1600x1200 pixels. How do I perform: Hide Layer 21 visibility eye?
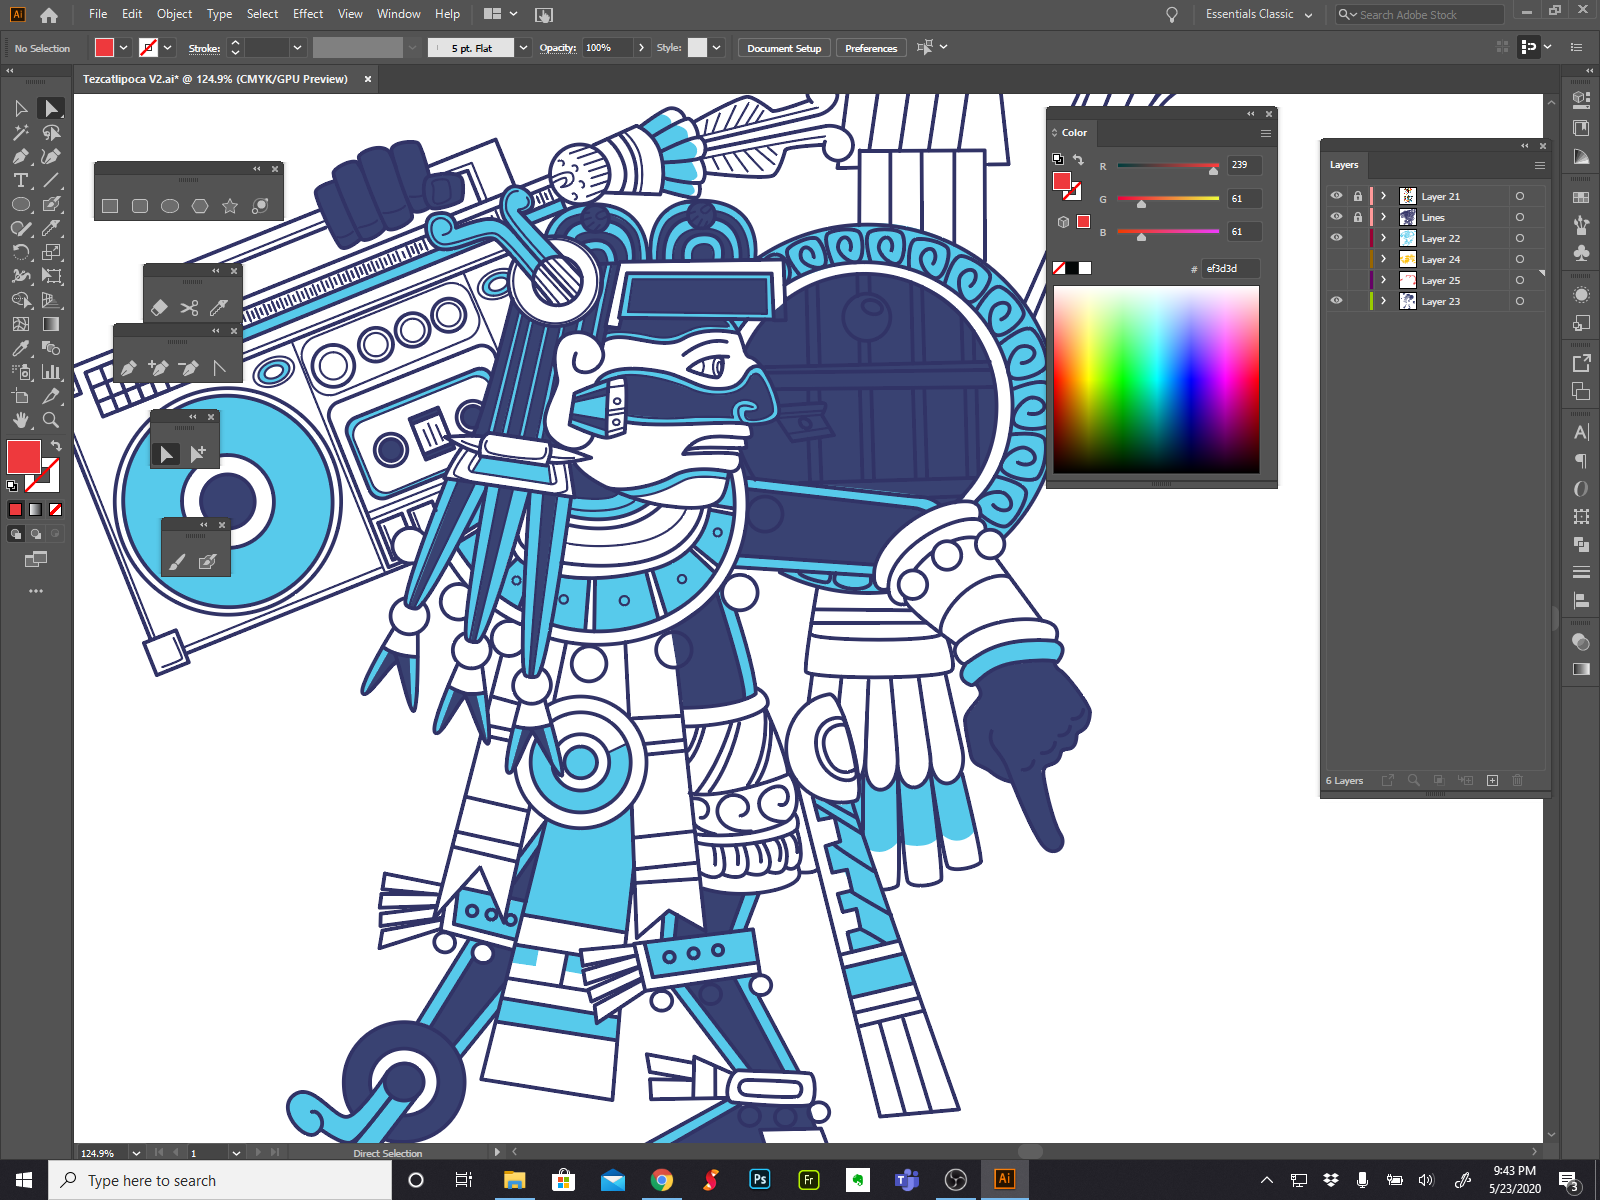click(1336, 196)
